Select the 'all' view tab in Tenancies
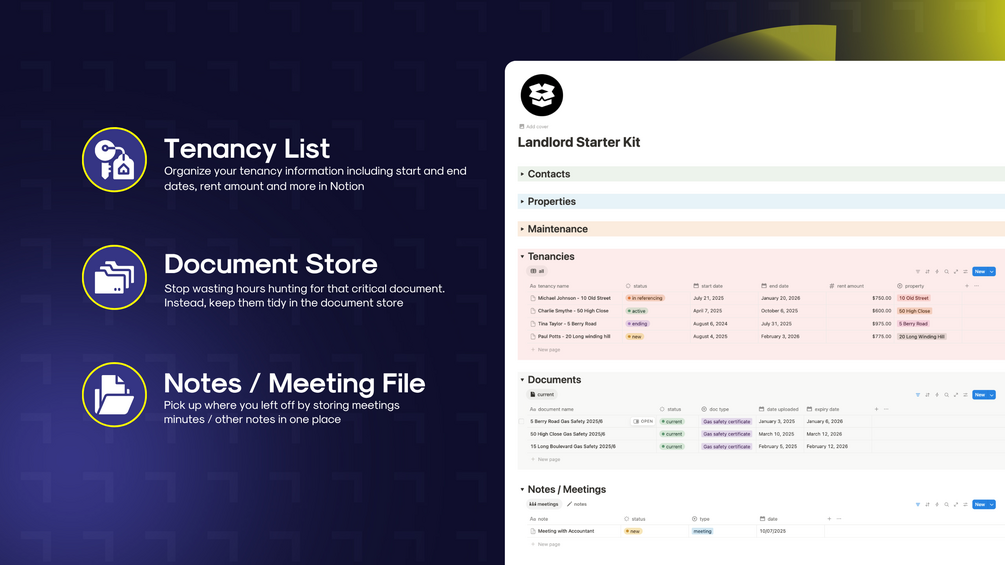Viewport: 1005px width, 565px height. tap(537, 271)
